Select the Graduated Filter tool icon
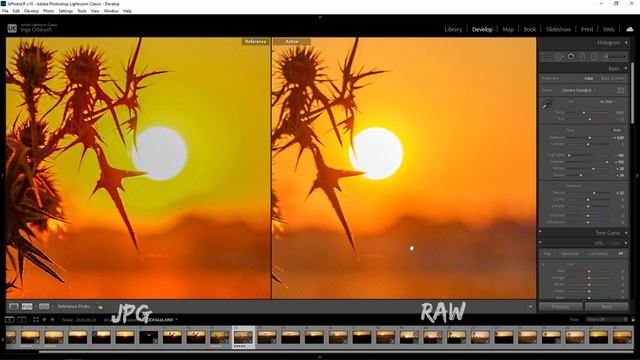 click(x=582, y=57)
